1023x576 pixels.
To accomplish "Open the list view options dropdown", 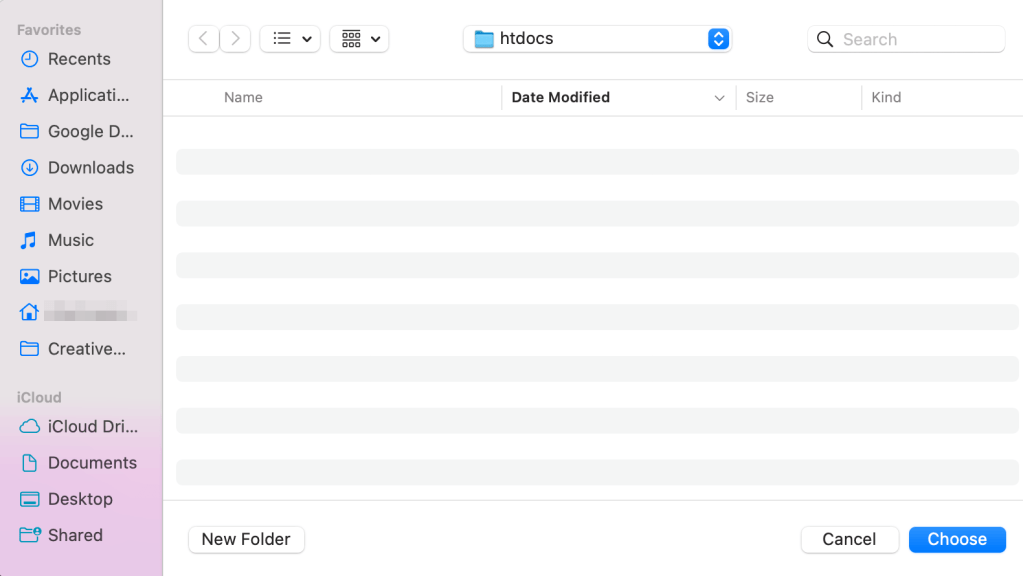I will [290, 38].
